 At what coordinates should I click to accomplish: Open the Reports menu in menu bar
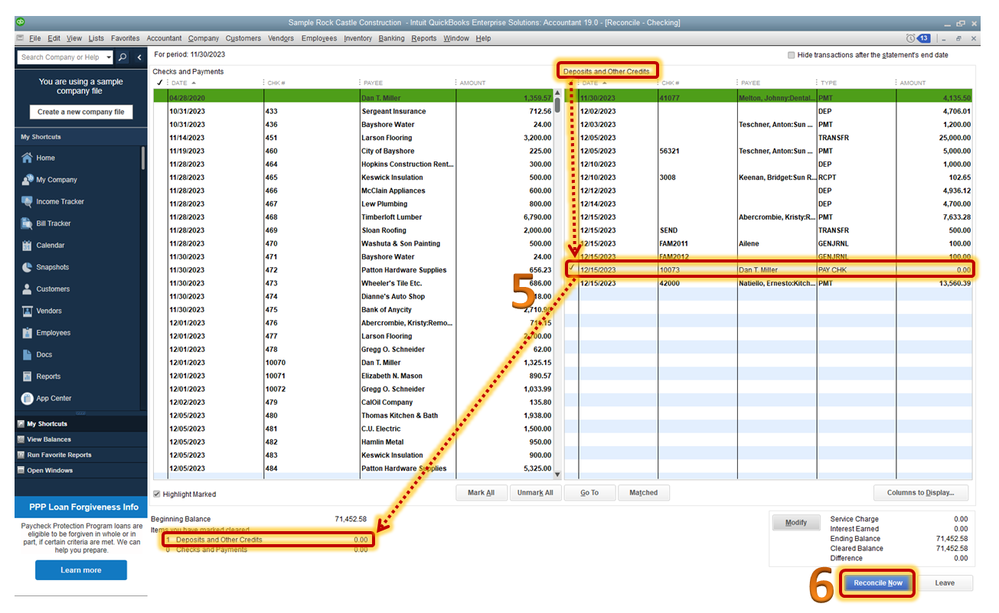[x=424, y=38]
